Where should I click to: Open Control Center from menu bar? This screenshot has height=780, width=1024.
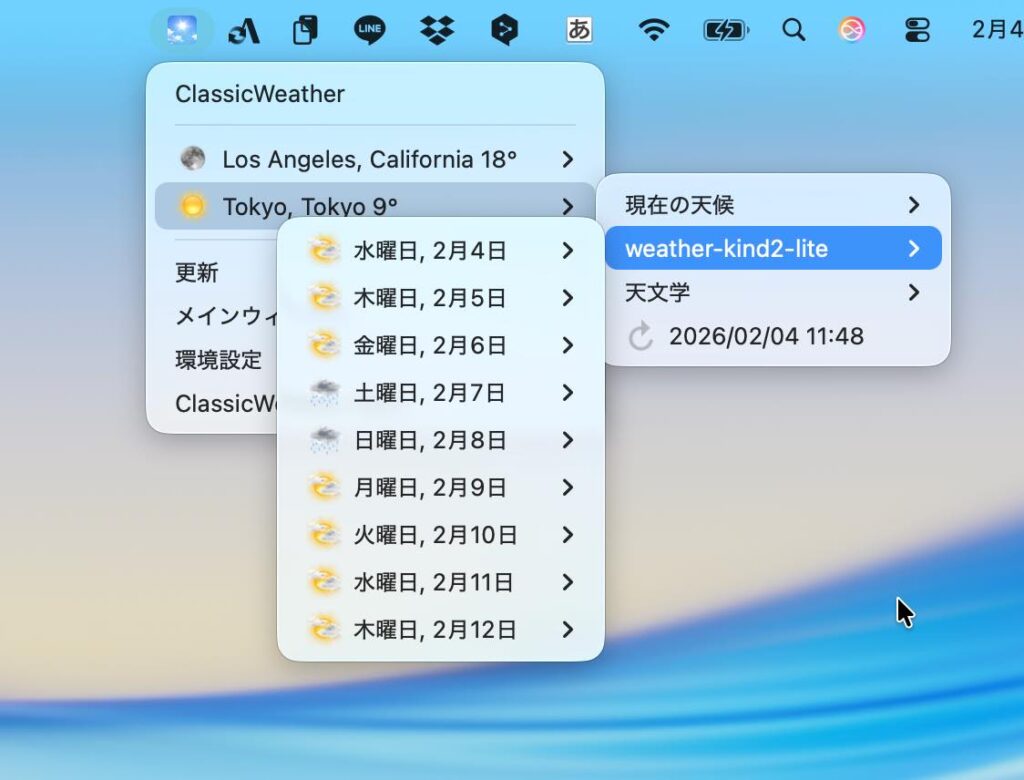[x=917, y=30]
